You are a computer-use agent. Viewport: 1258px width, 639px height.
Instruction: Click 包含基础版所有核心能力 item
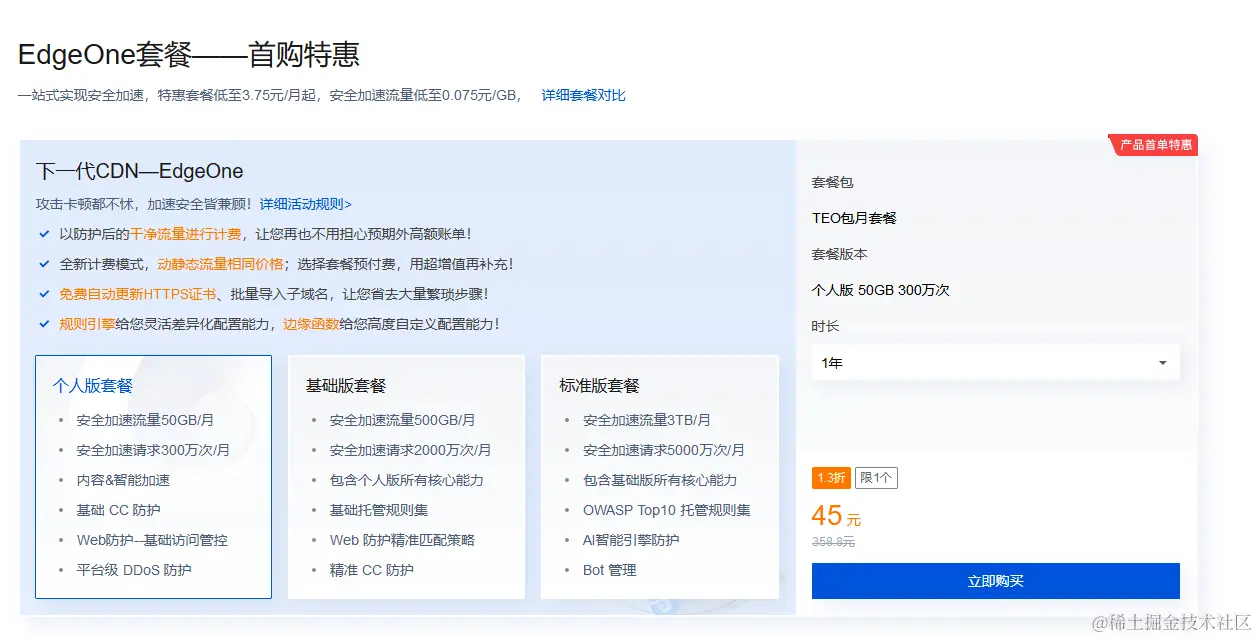pos(660,480)
